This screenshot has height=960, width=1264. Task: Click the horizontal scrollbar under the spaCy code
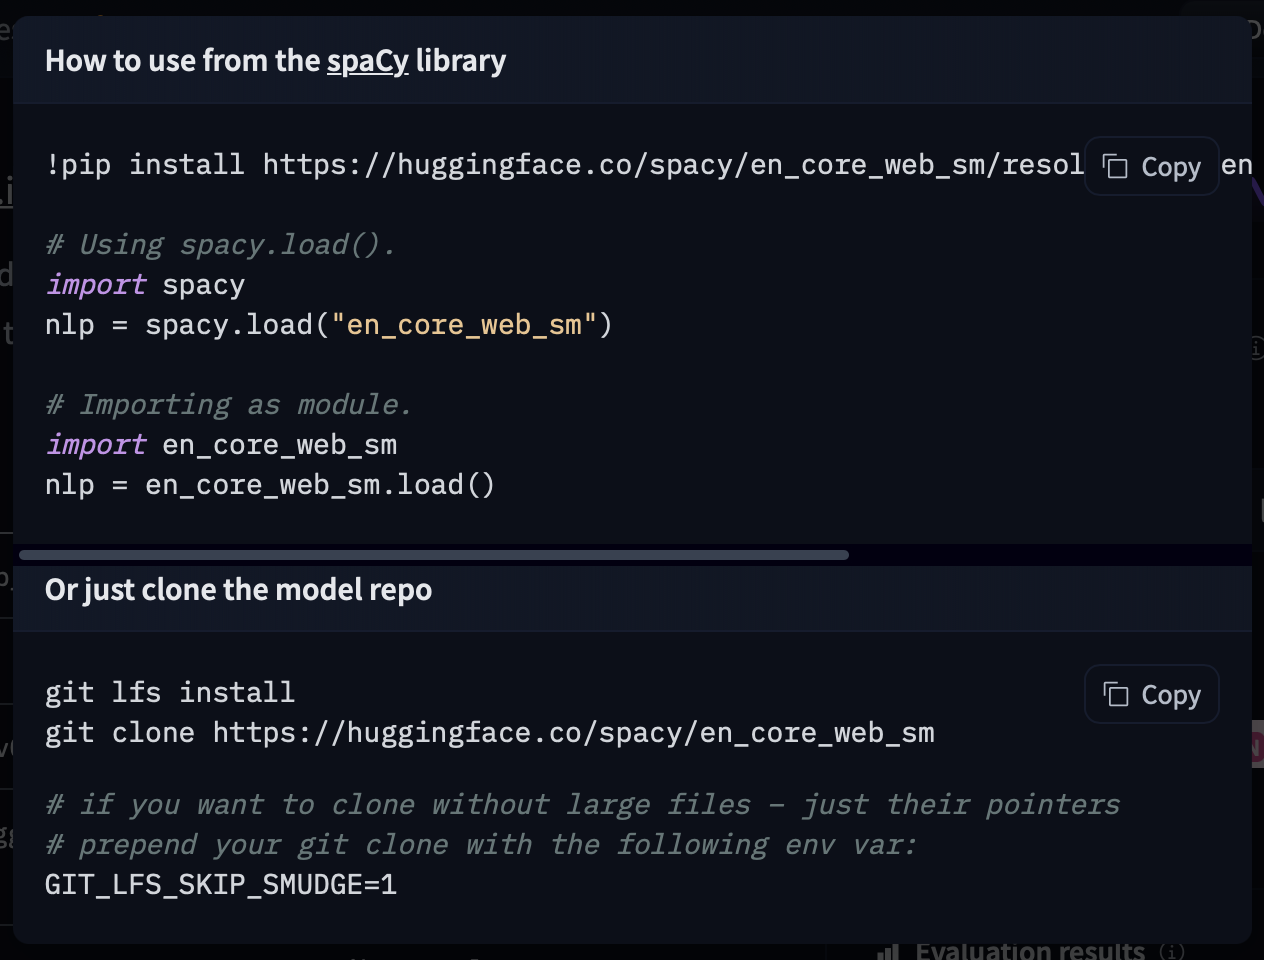click(x=434, y=555)
